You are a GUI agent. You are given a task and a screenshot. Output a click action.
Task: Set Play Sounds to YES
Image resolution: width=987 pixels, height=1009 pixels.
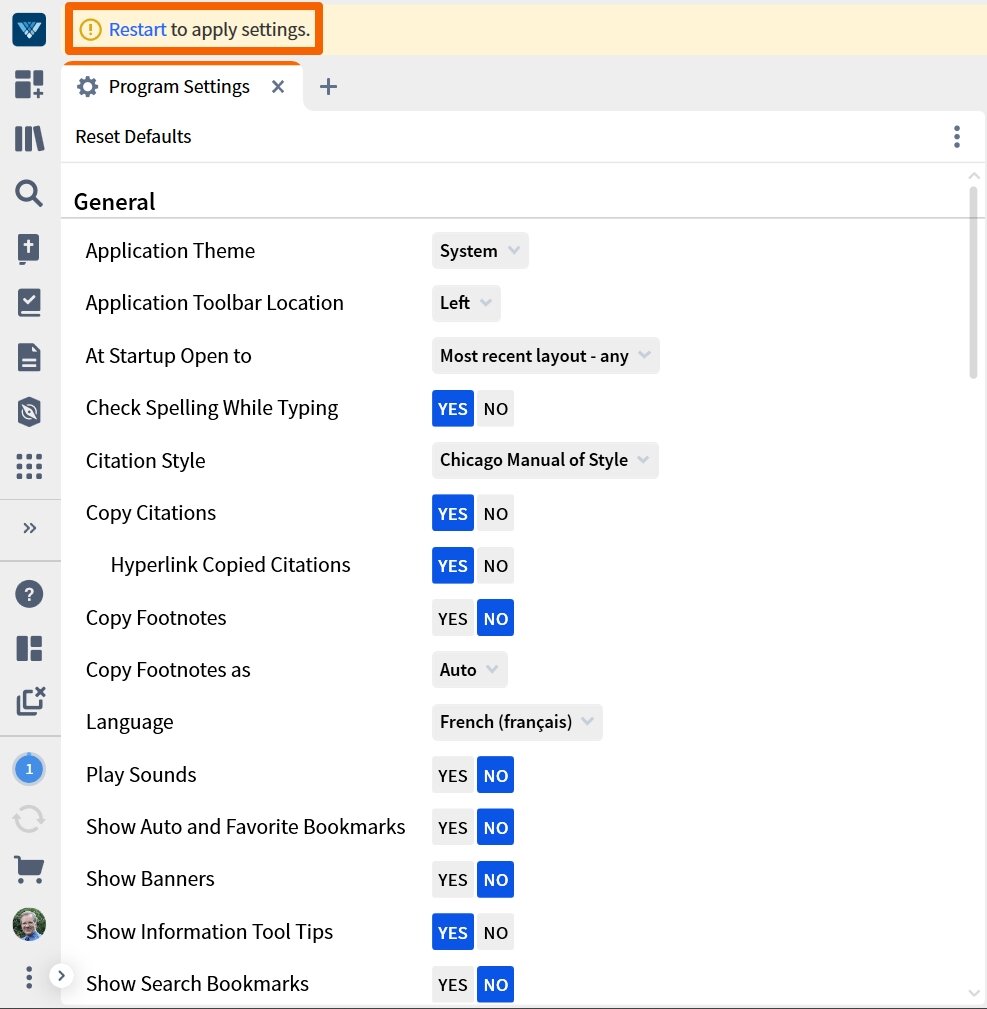point(453,775)
